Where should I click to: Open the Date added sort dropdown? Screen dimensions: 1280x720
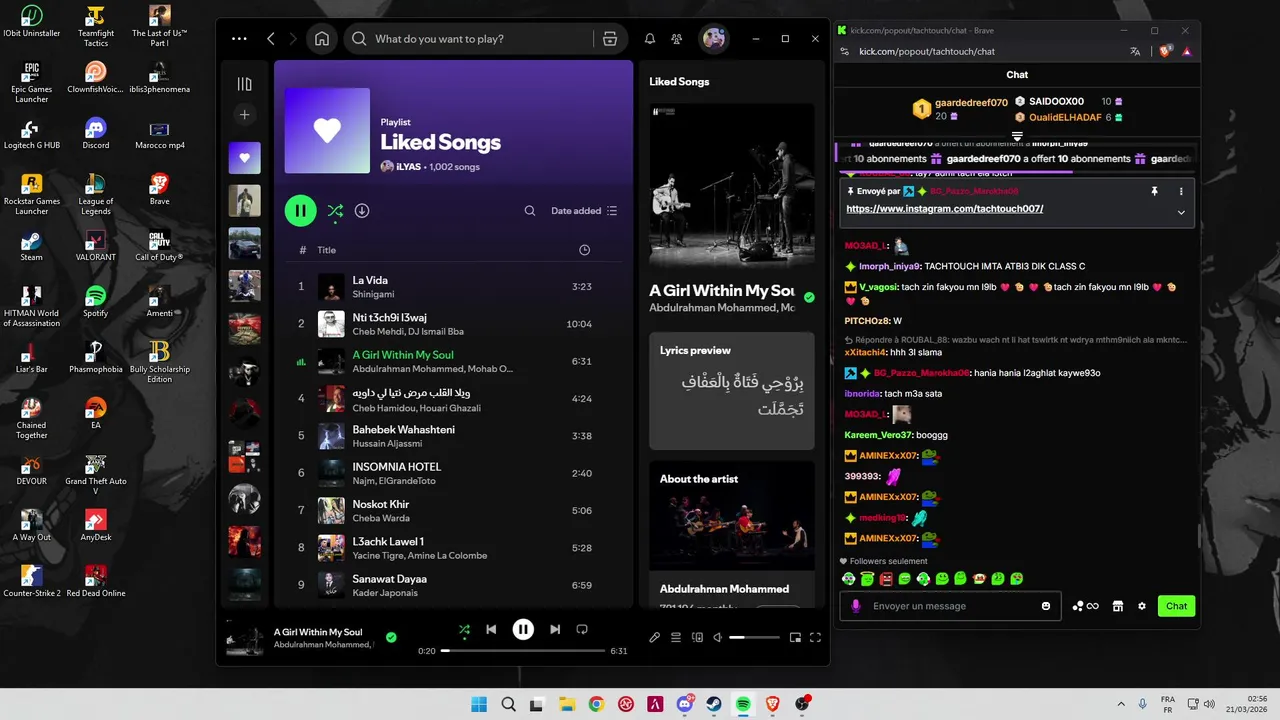(584, 211)
